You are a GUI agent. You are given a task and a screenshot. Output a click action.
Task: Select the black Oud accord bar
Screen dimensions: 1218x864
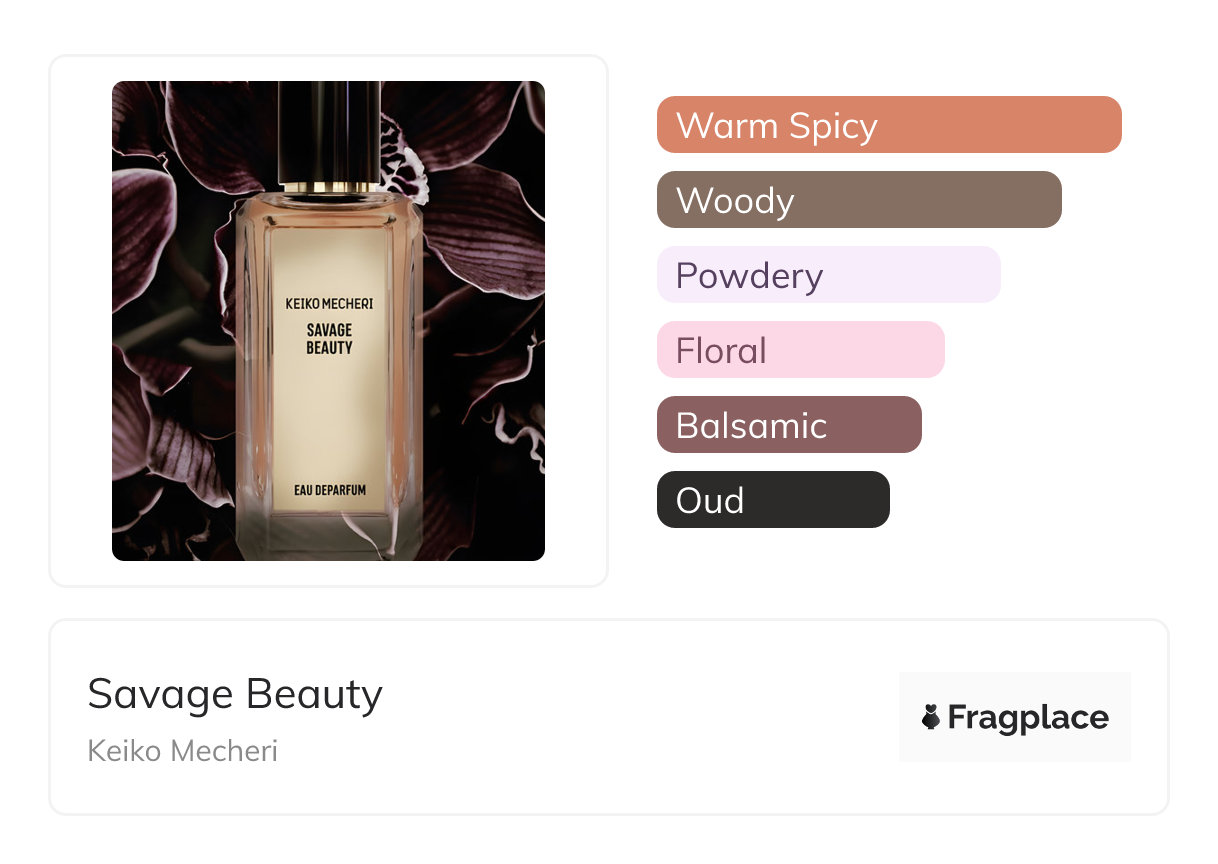[x=772, y=500]
